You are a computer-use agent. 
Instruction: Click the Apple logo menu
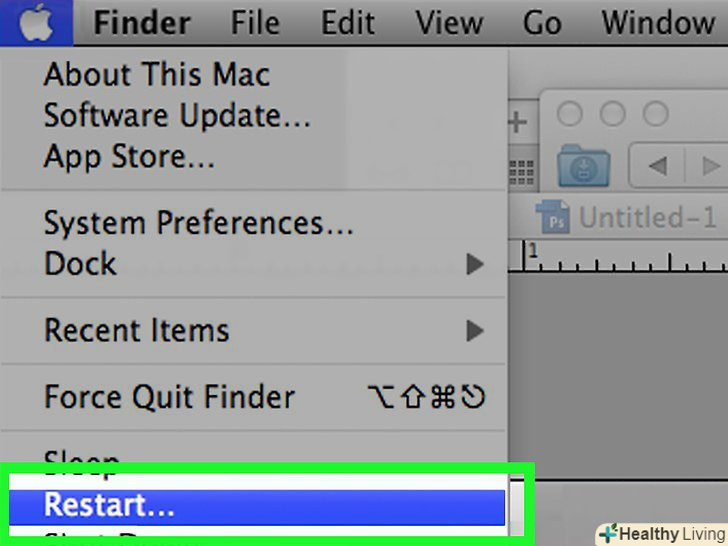tap(35, 22)
